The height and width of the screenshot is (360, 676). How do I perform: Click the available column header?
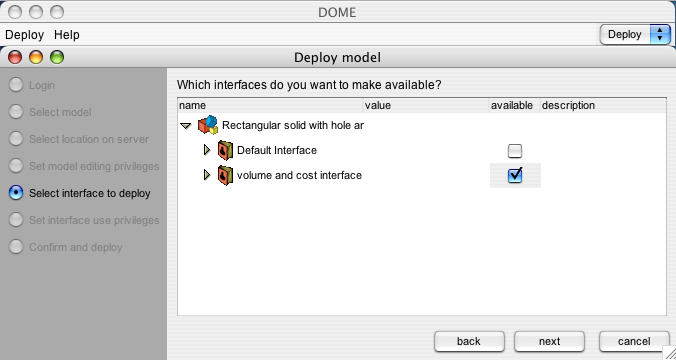point(515,106)
